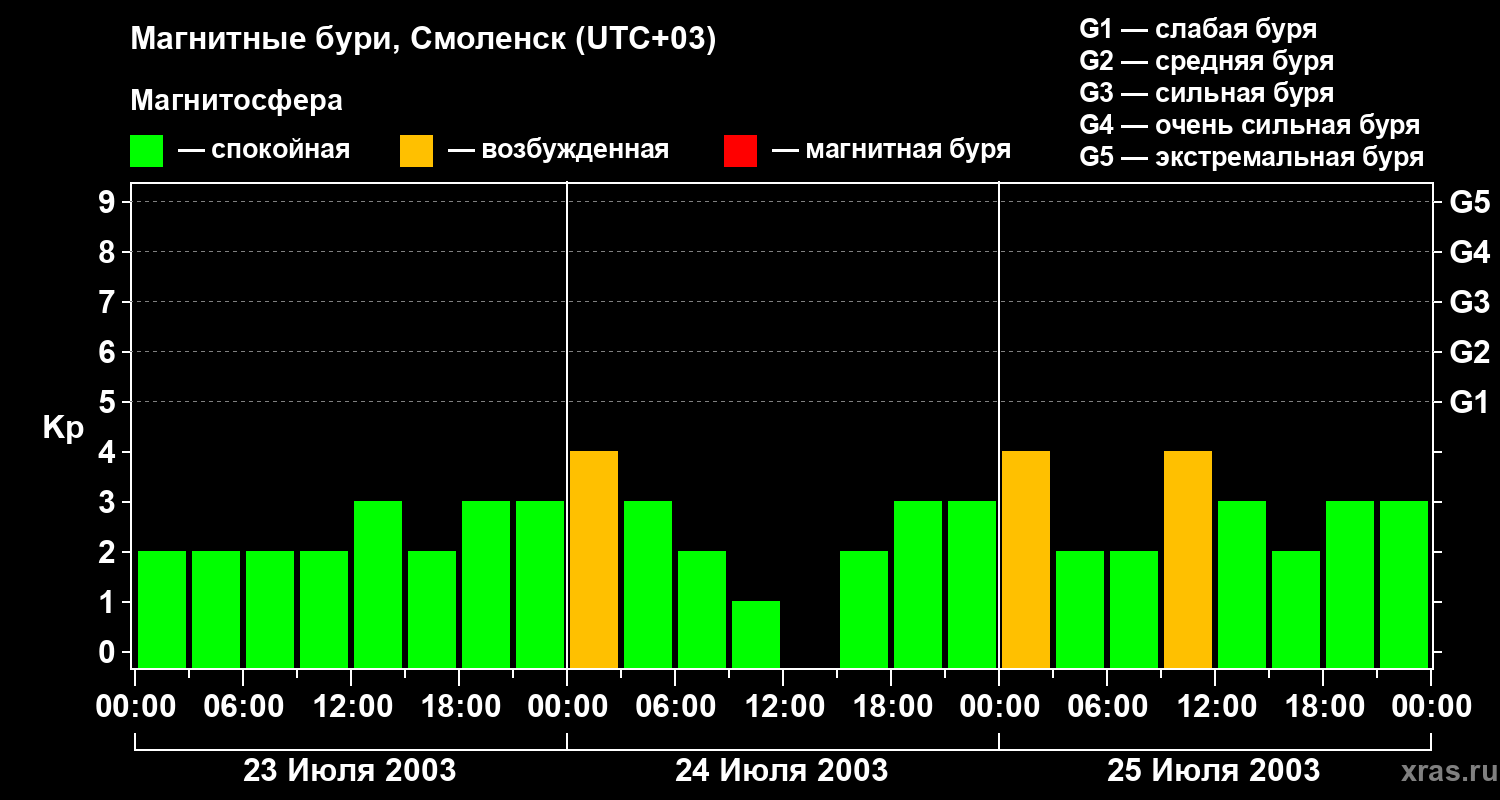This screenshot has height=800, width=1500.
Task: Select the shortest green bar with Kp 1
Action: click(756, 634)
